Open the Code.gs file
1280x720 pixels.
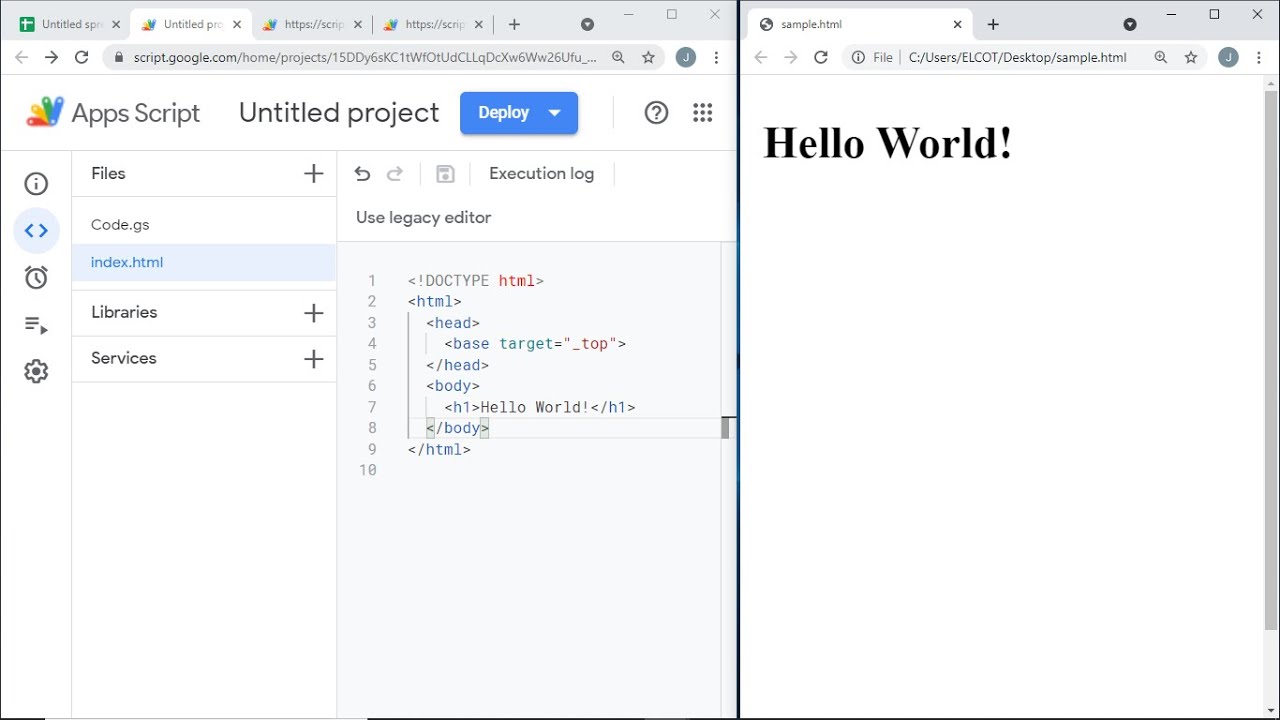point(204,225)
